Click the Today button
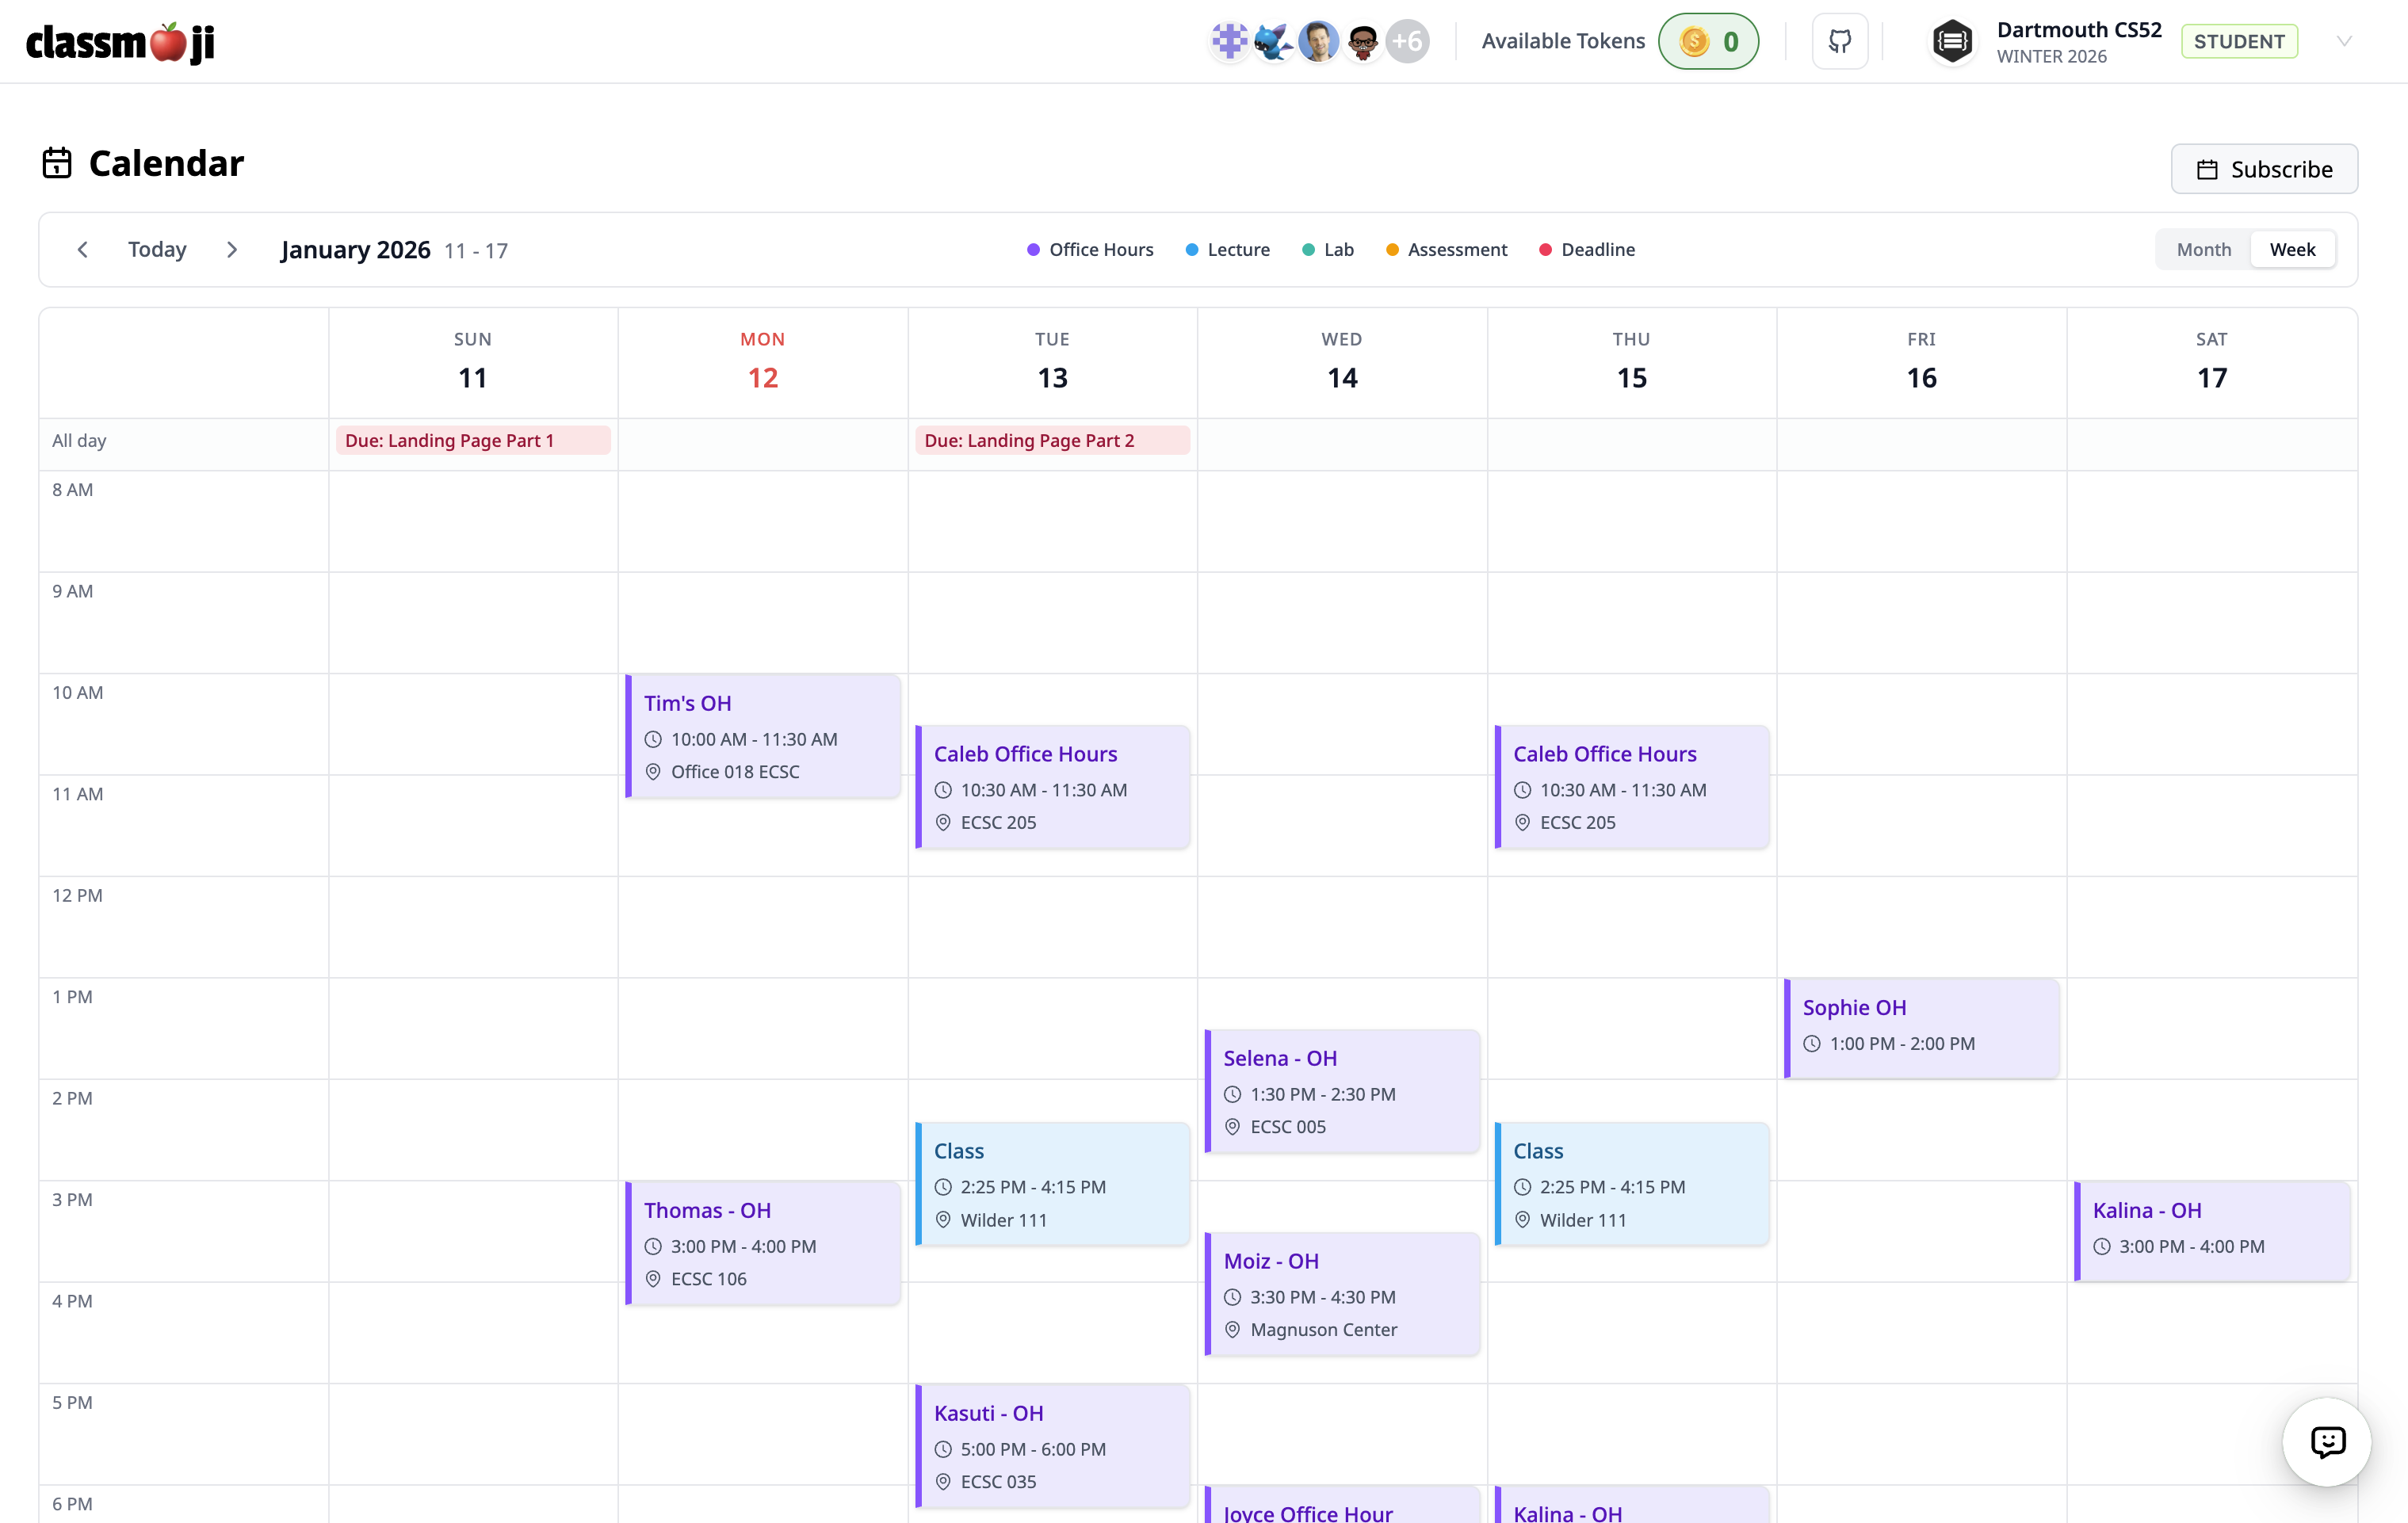Viewport: 2408px width, 1523px height. coord(157,249)
